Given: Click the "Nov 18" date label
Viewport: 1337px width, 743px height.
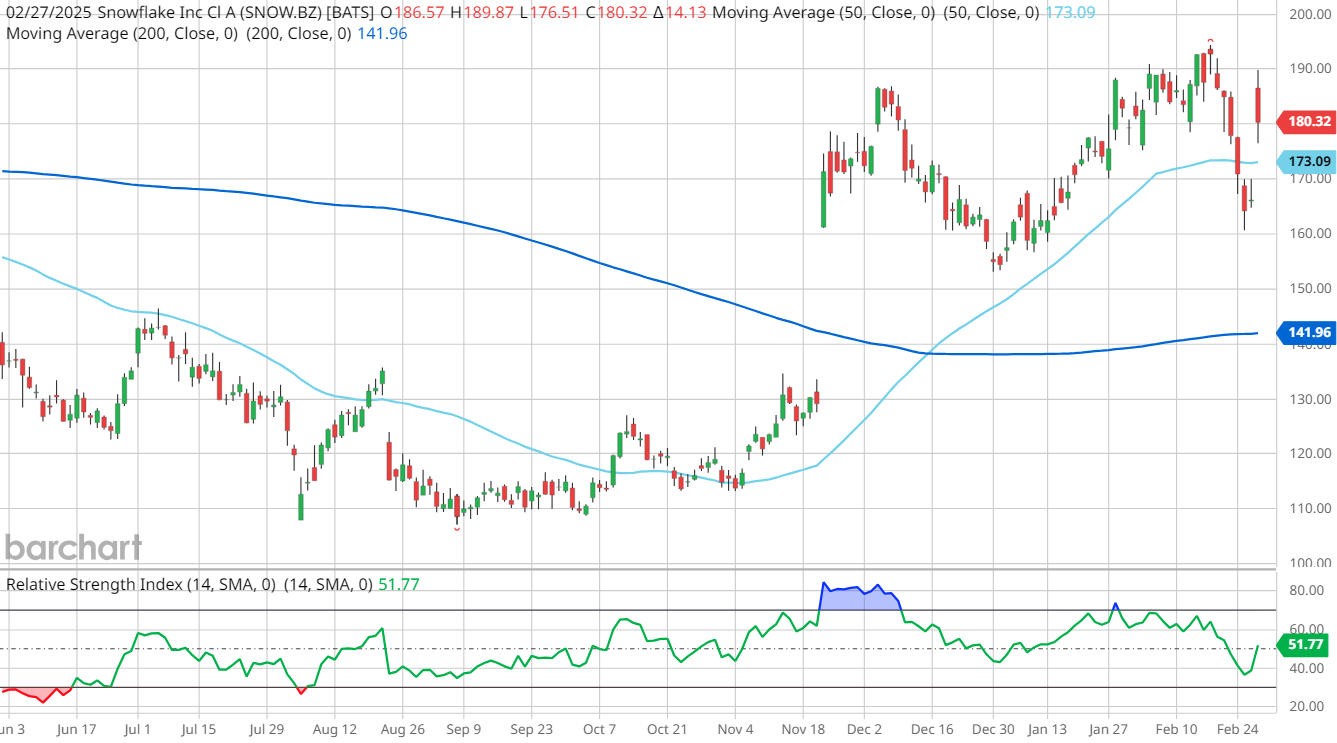Looking at the screenshot, I should pyautogui.click(x=805, y=730).
